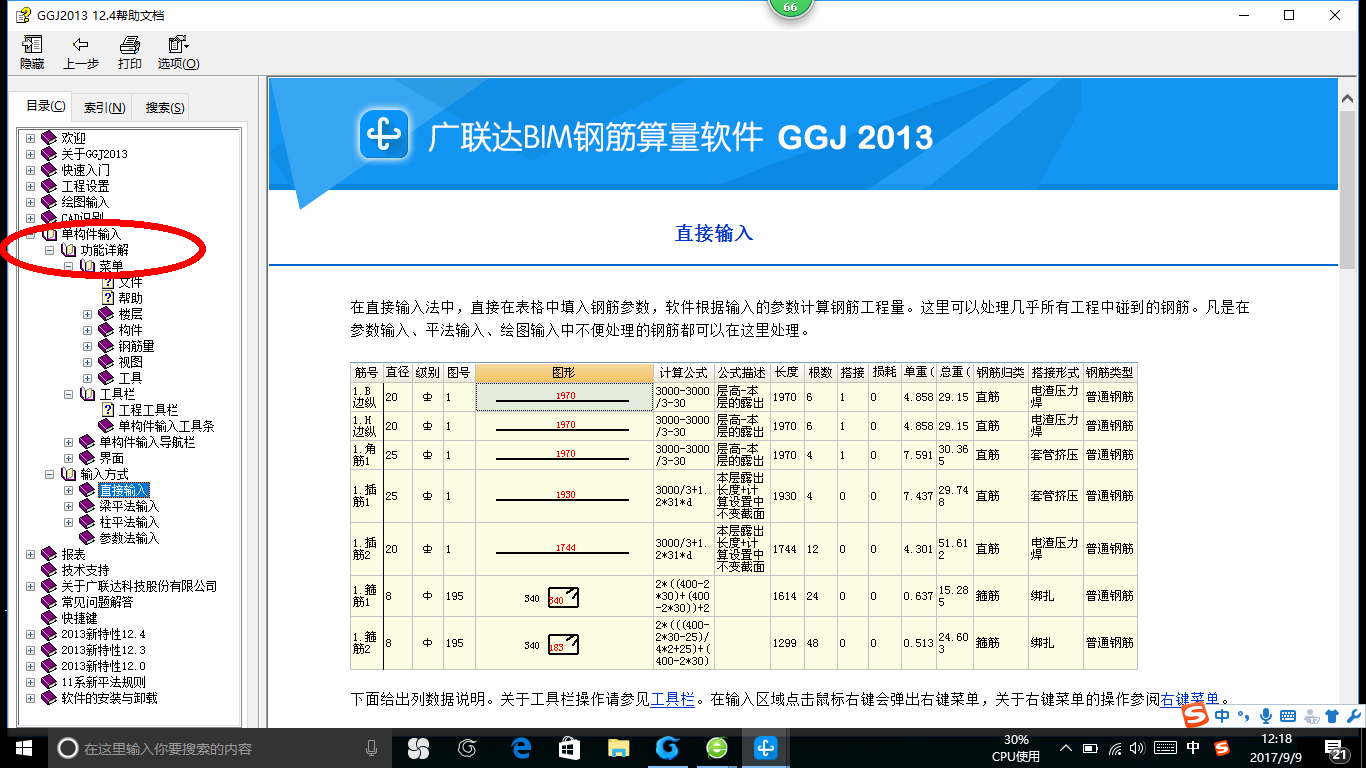
Task: Open the 文件 help page item
Action: click(x=130, y=282)
